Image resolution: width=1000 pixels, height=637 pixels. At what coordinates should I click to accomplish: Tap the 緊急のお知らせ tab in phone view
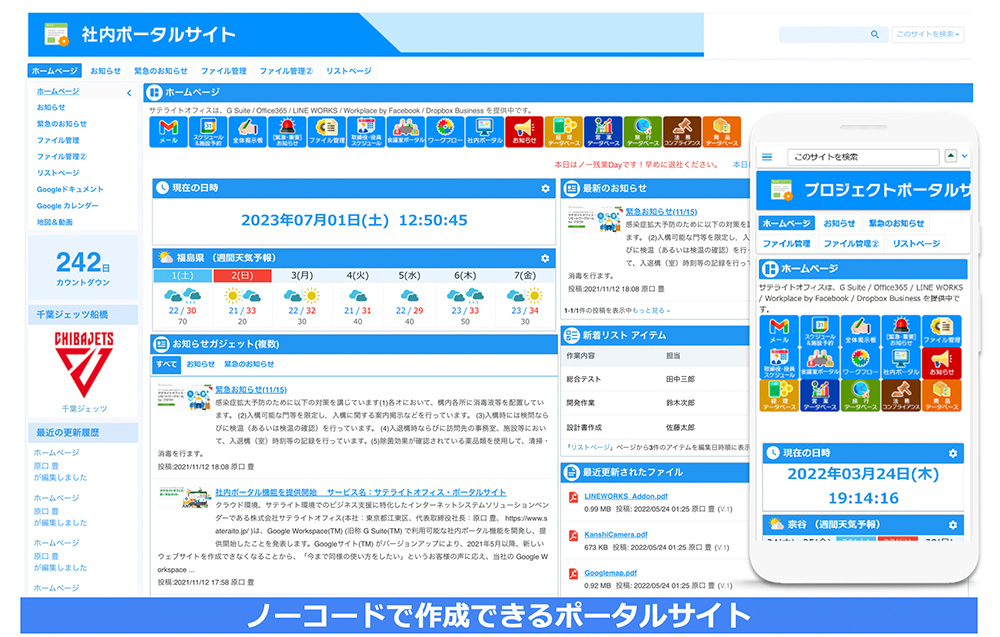point(896,223)
